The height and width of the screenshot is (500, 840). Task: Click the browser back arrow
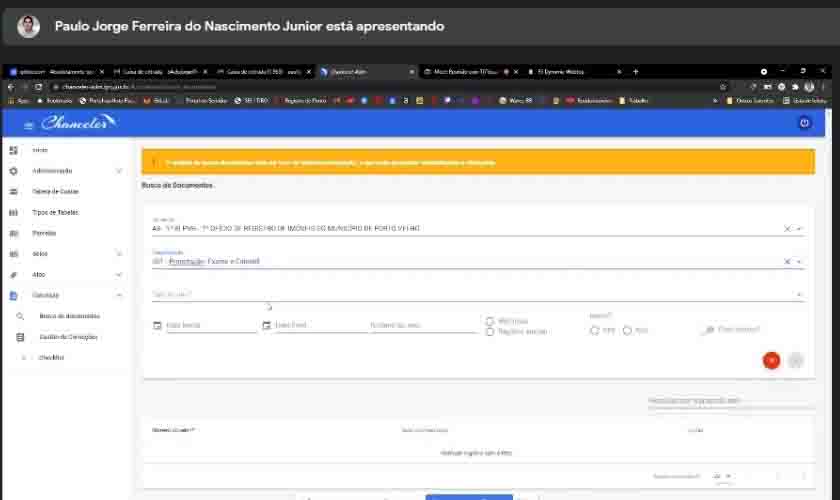point(11,86)
